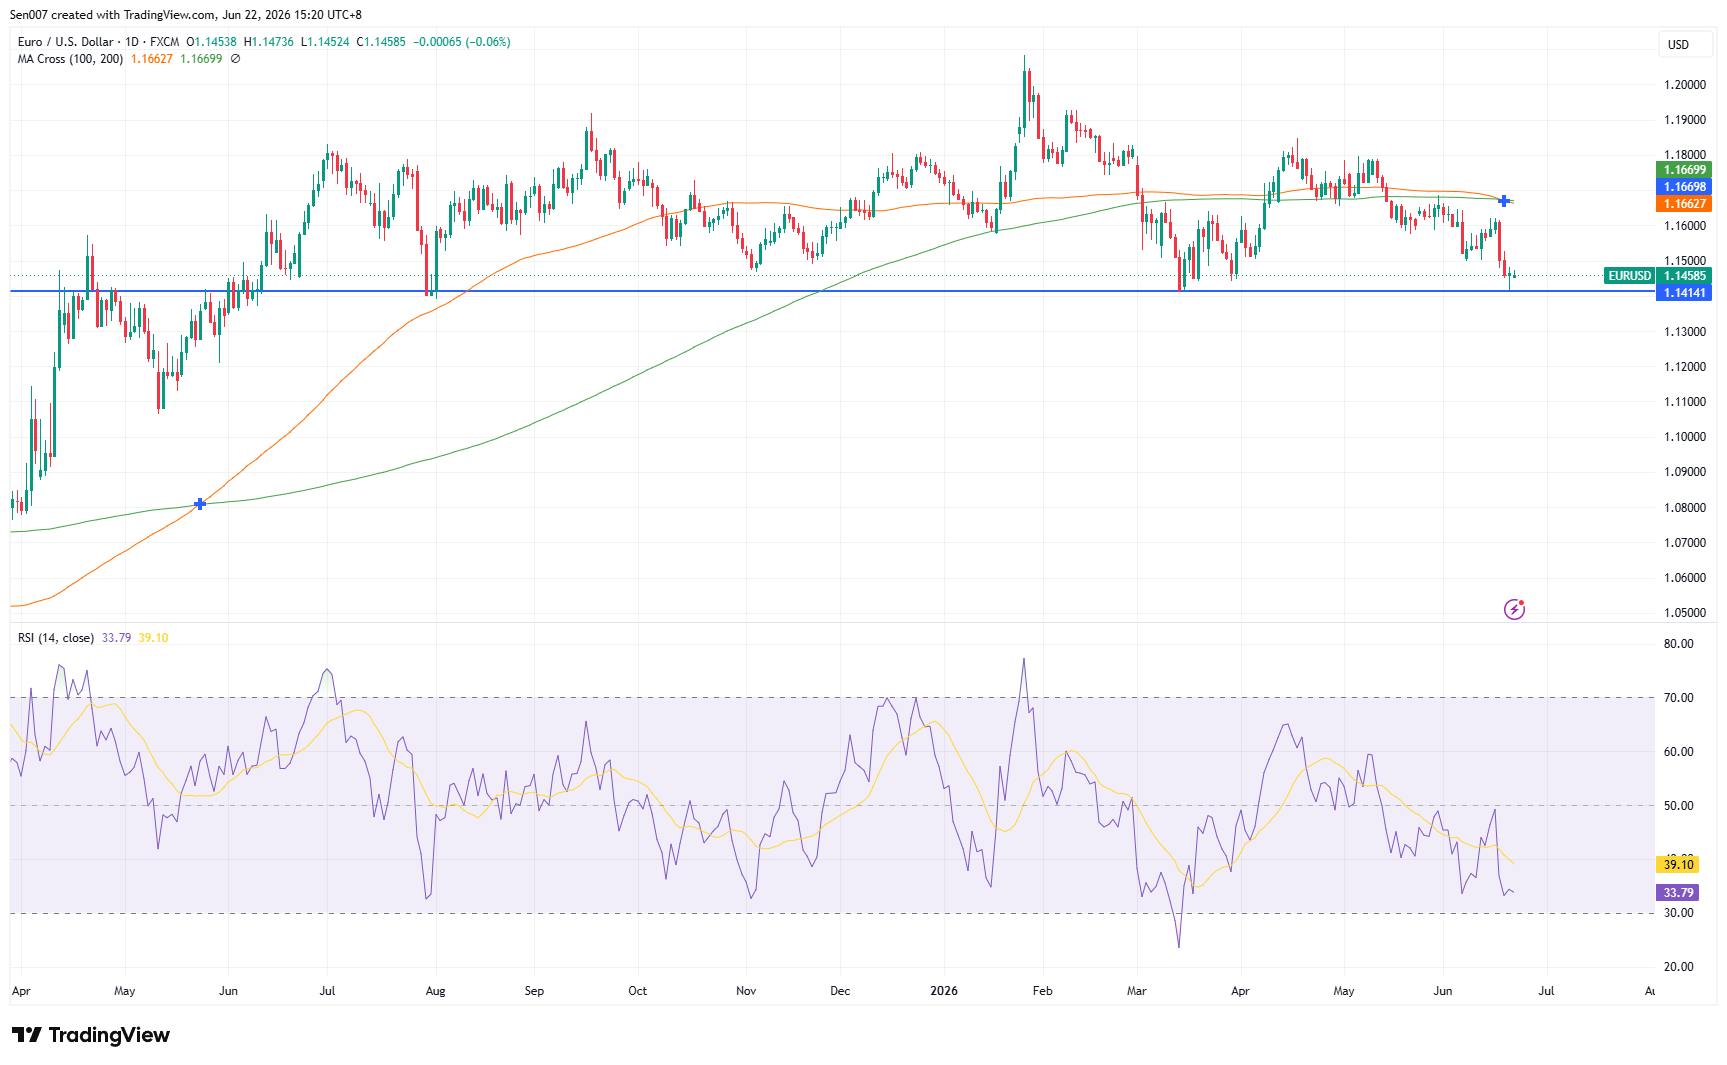This screenshot has width=1727, height=1065.
Task: Click the Oct label on the time axis
Action: 638,991
